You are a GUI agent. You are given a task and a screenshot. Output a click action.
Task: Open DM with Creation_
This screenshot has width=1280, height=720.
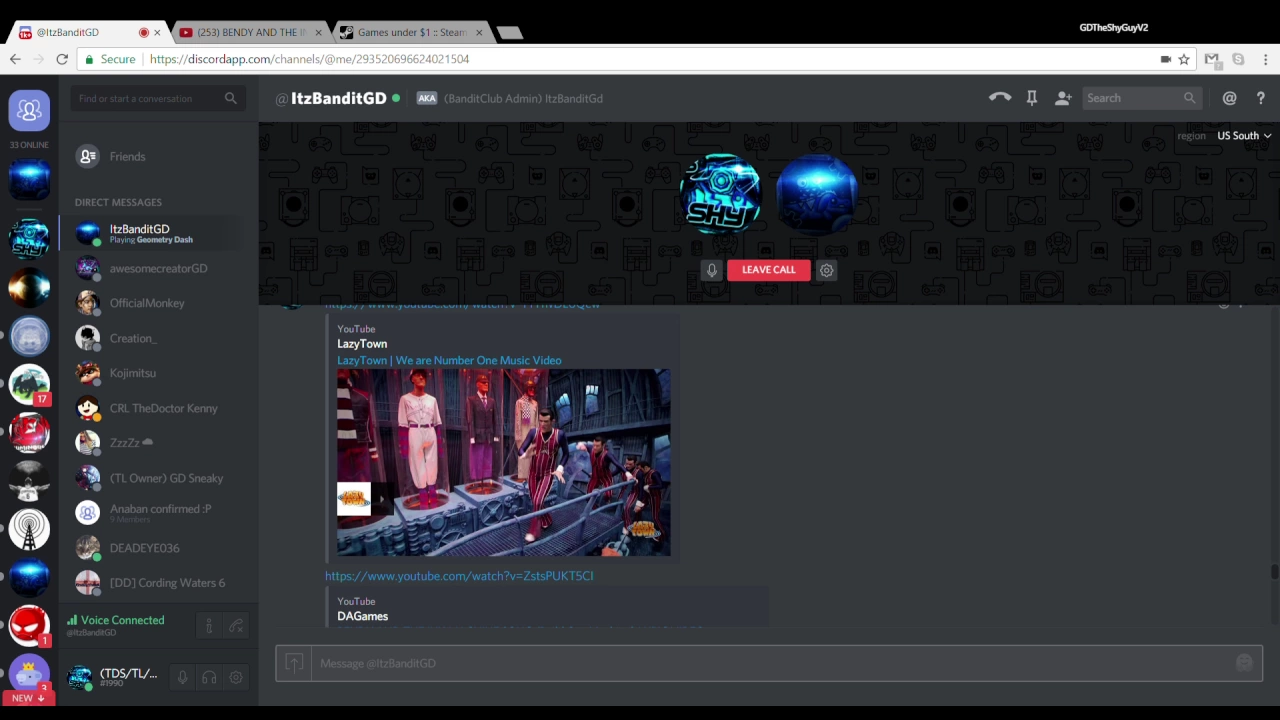158,338
